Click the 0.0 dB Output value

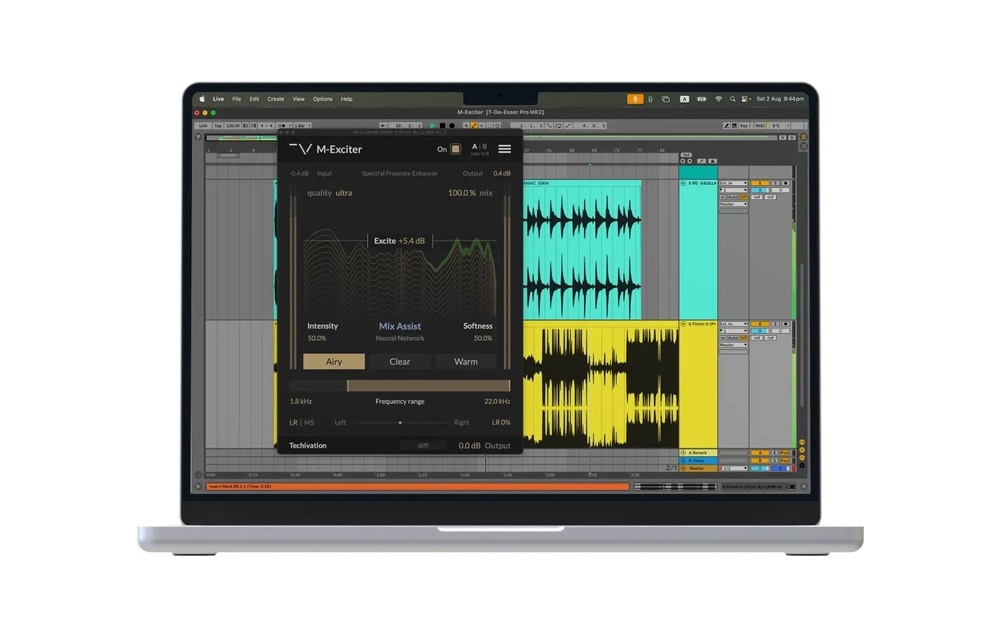[469, 446]
